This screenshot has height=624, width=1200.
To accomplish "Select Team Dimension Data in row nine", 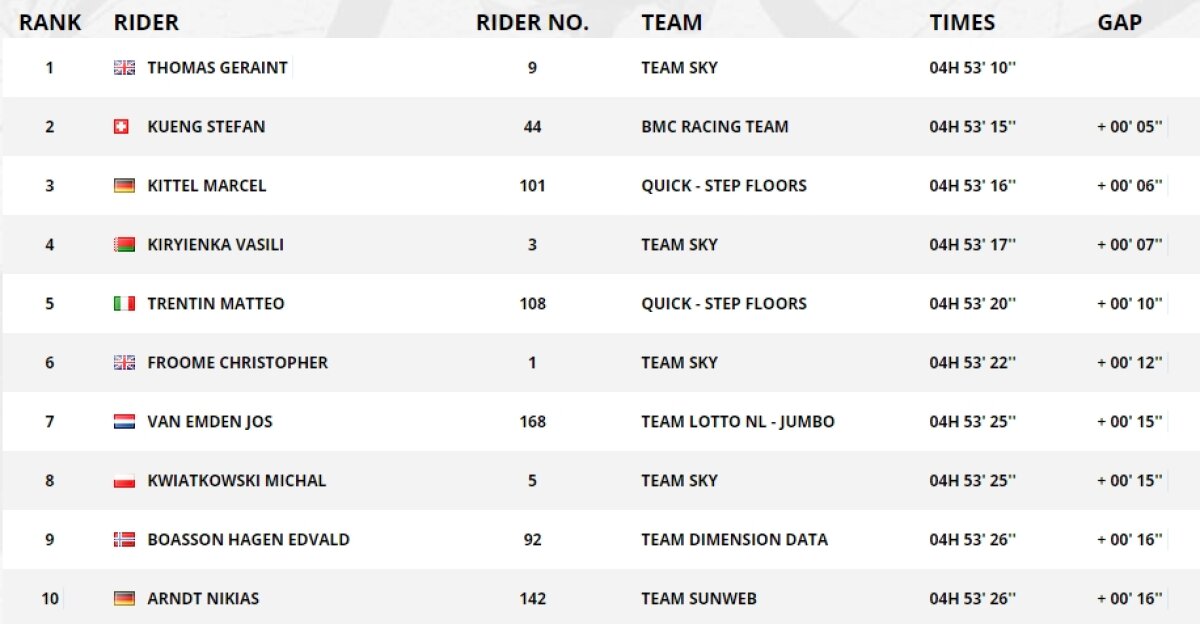I will tap(734, 540).
